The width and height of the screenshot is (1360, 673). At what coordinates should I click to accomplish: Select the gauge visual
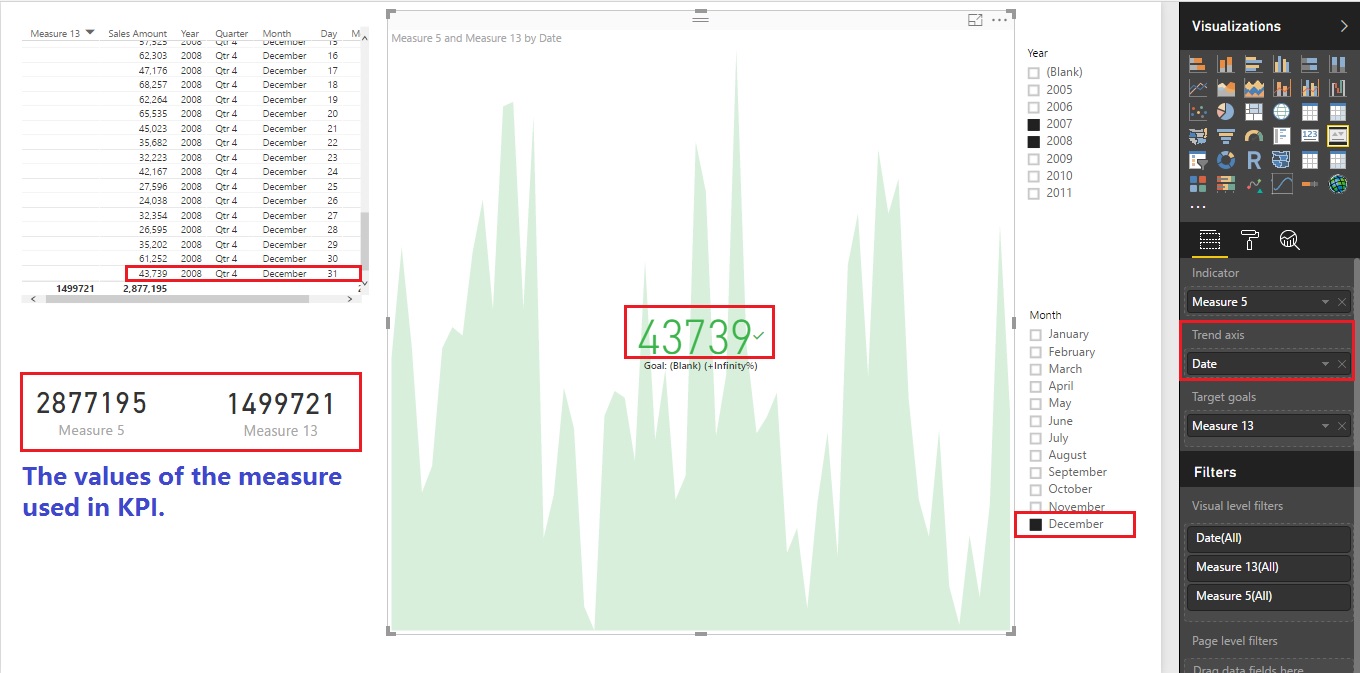point(1253,136)
